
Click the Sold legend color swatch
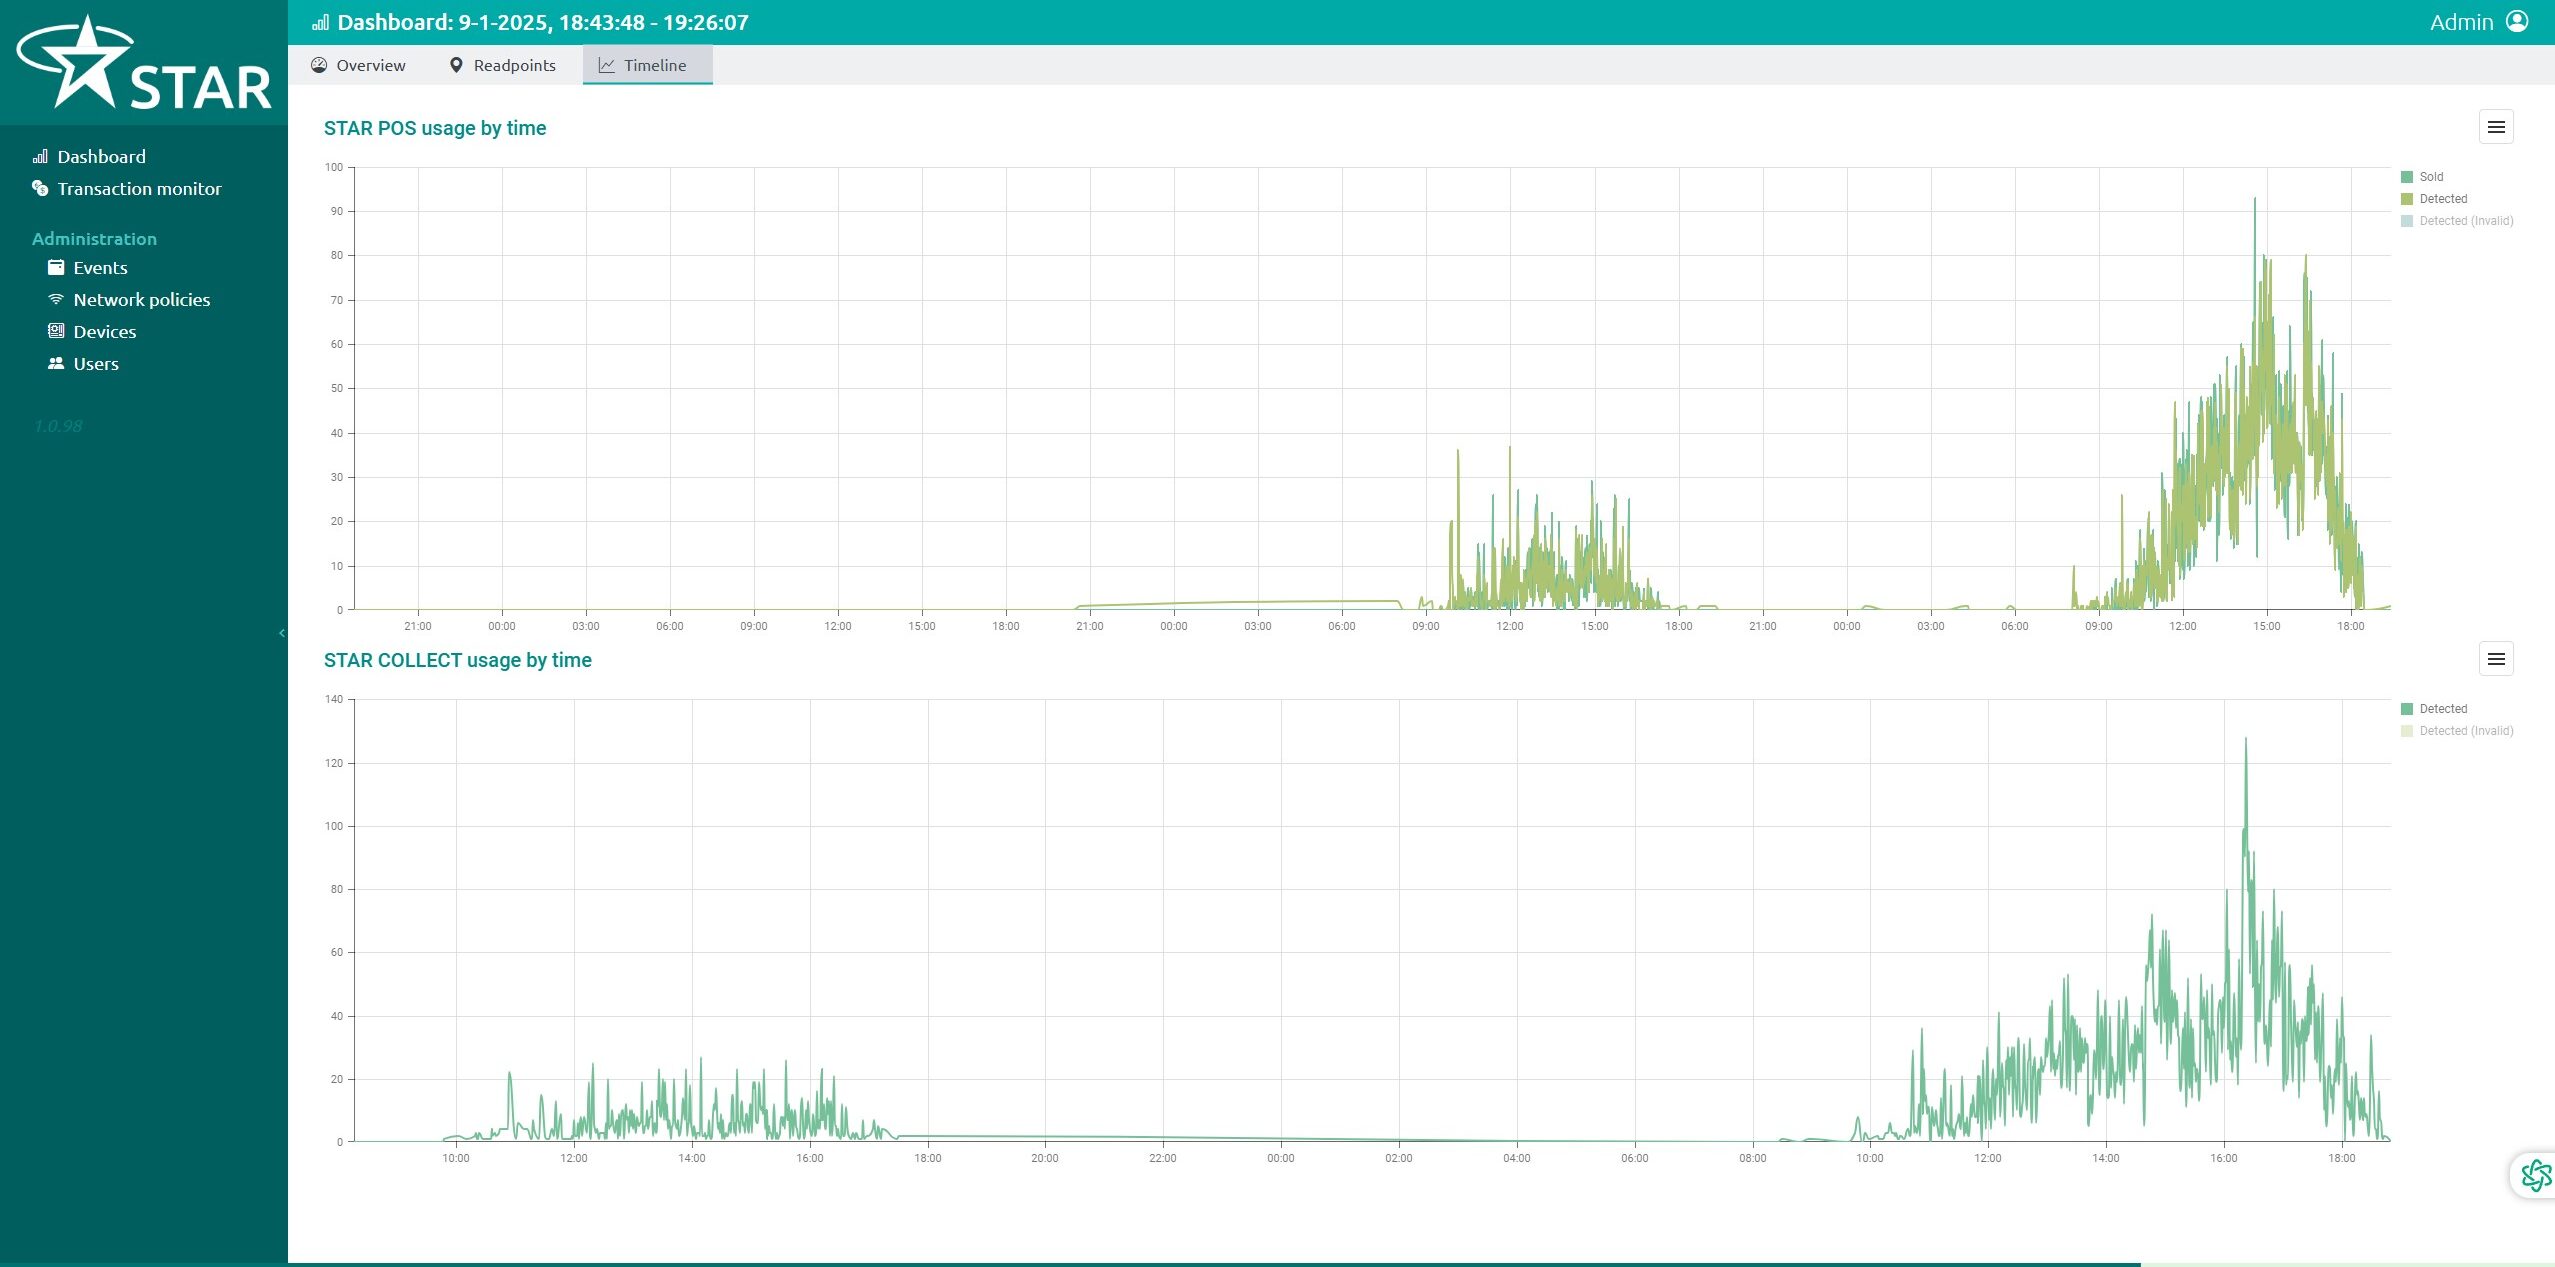tap(2407, 177)
